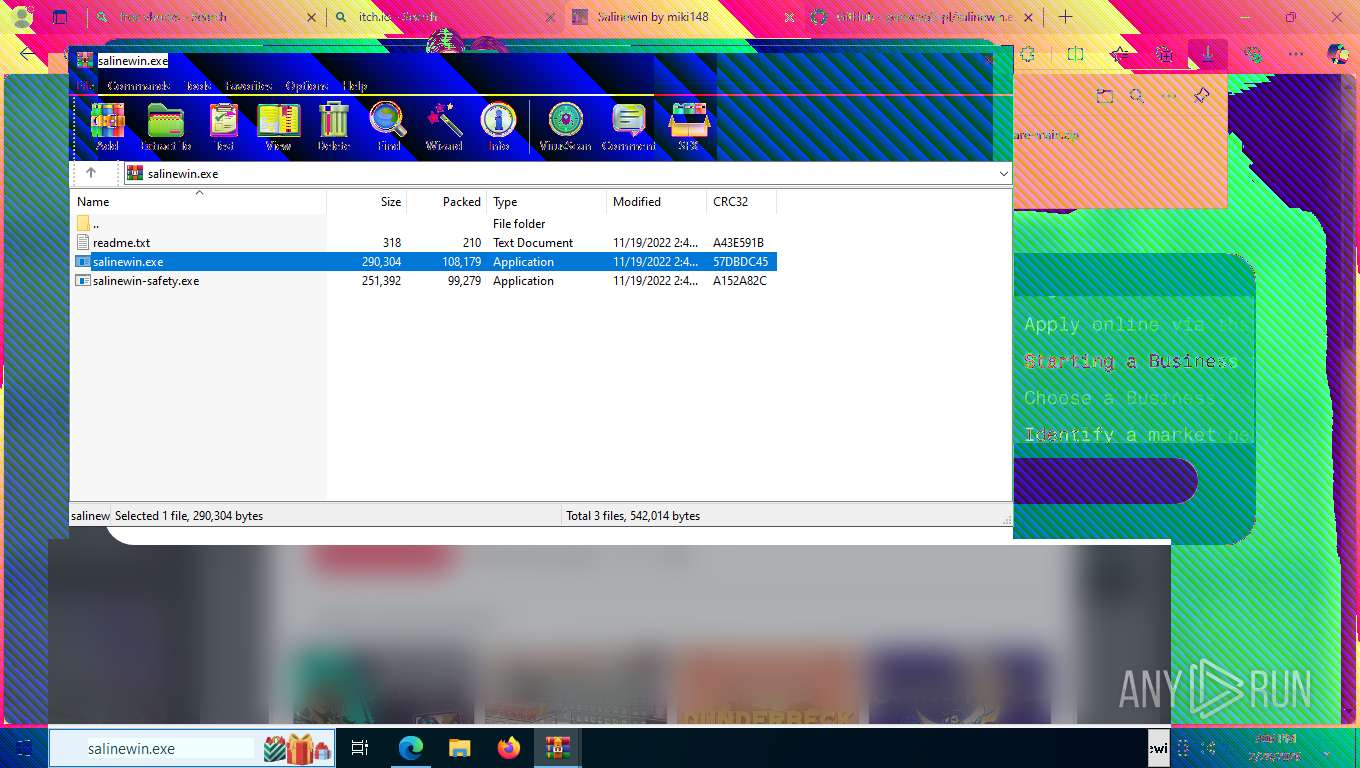Open the WinRAR address path dropdown
The height and width of the screenshot is (768, 1360).
(1003, 173)
